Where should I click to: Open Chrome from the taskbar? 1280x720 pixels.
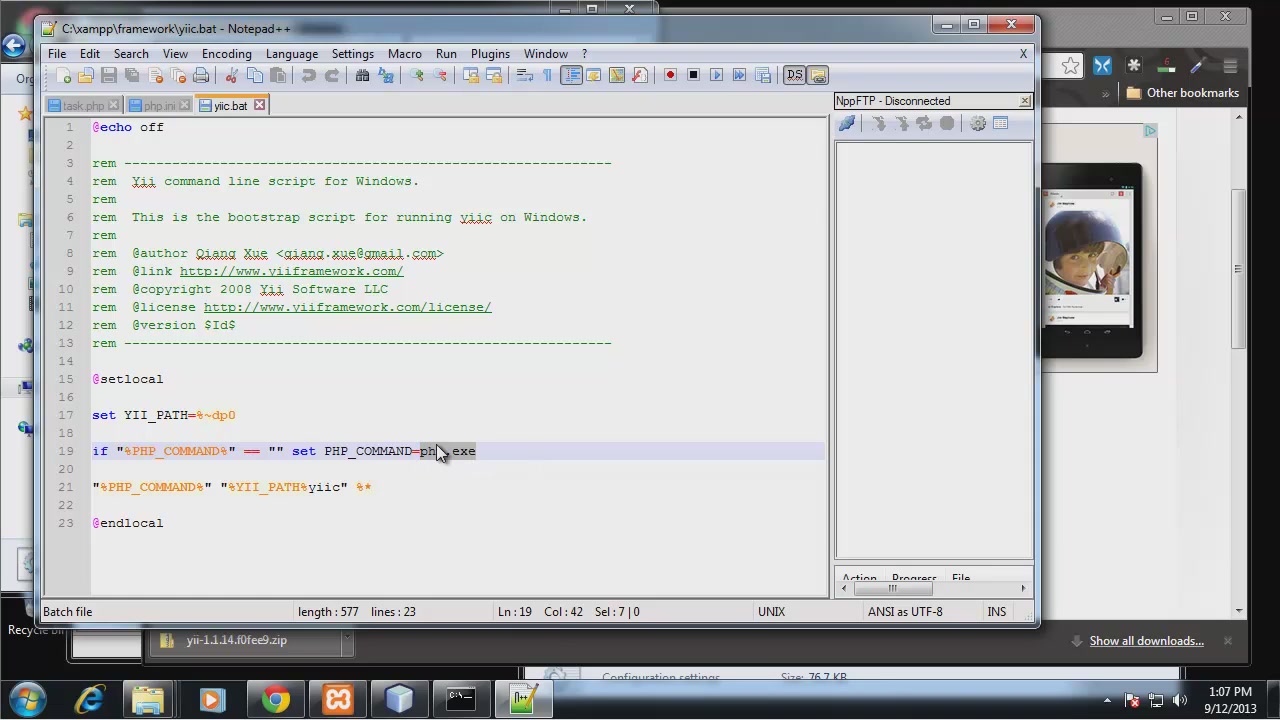pos(276,698)
